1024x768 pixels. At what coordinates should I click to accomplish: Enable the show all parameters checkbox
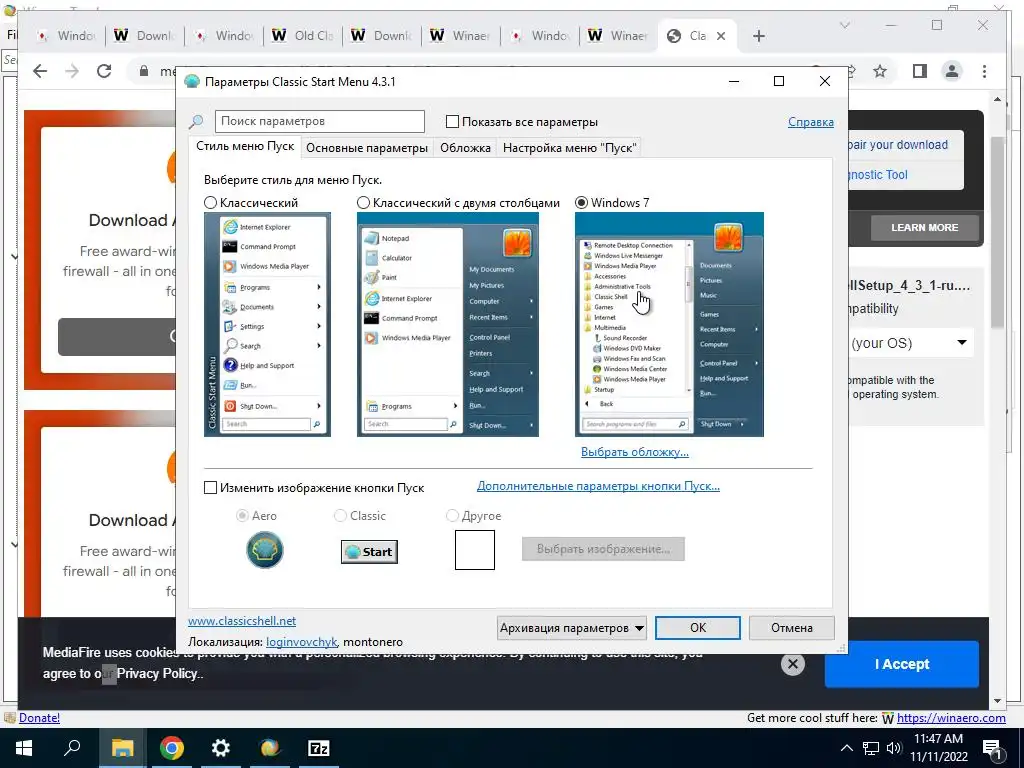point(452,121)
